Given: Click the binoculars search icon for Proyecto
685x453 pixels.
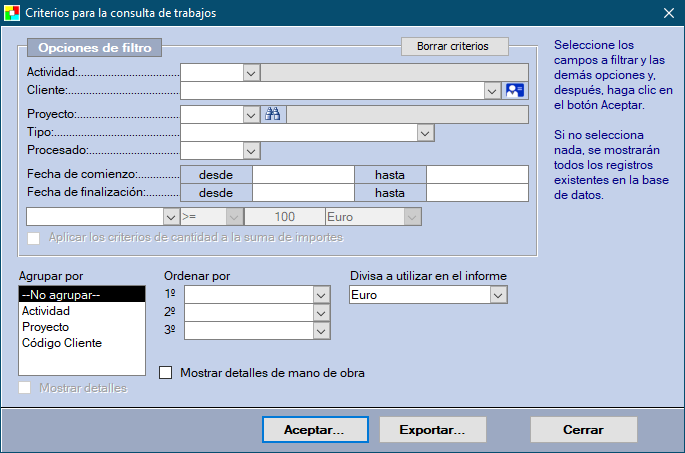Looking at the screenshot, I should (272, 115).
